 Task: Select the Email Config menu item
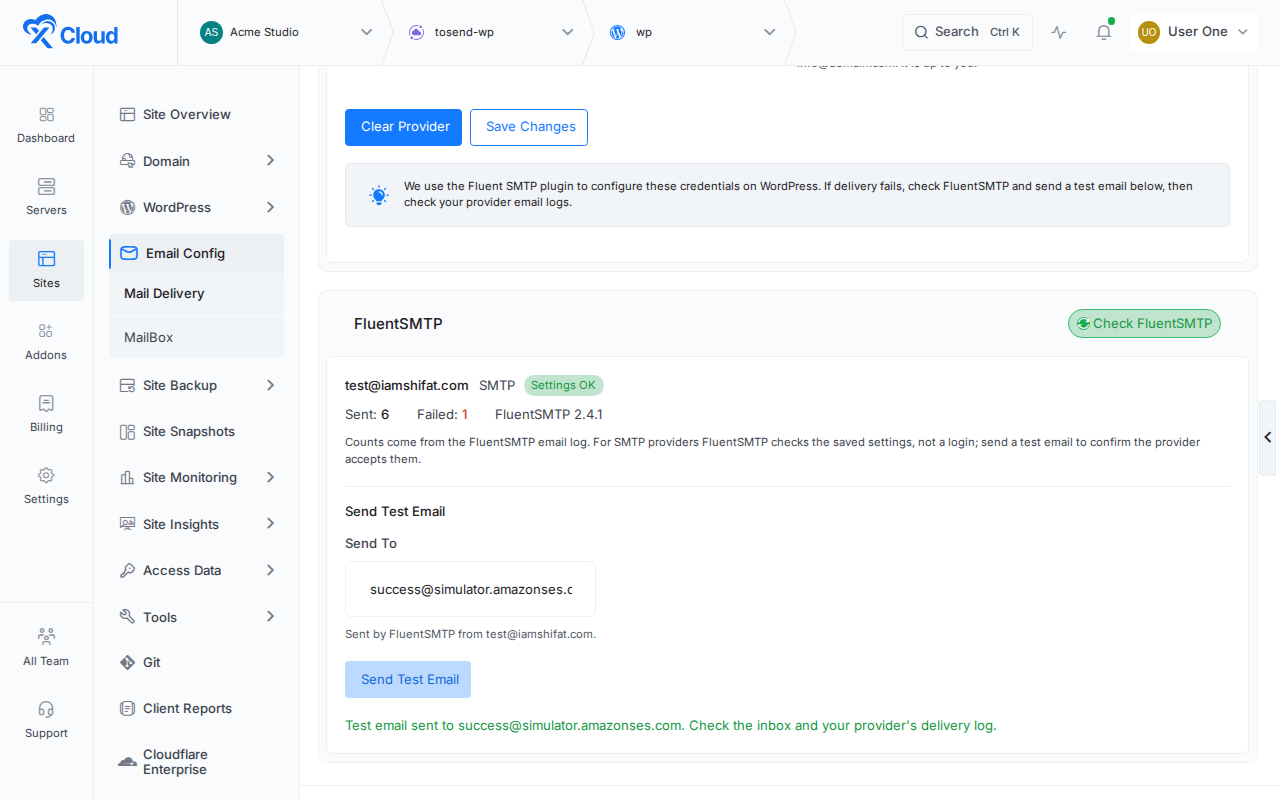pos(197,253)
